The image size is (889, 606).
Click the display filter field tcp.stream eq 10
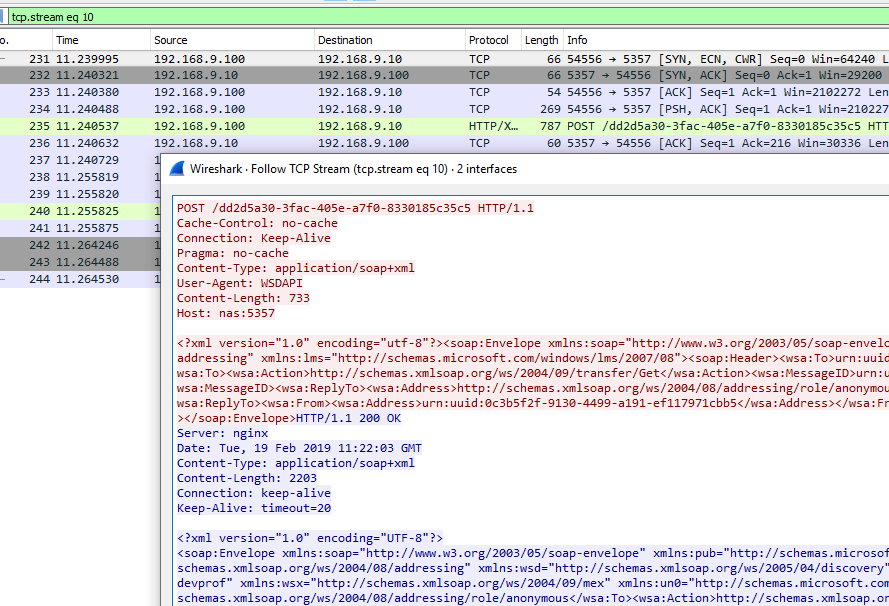pyautogui.click(x=448, y=17)
